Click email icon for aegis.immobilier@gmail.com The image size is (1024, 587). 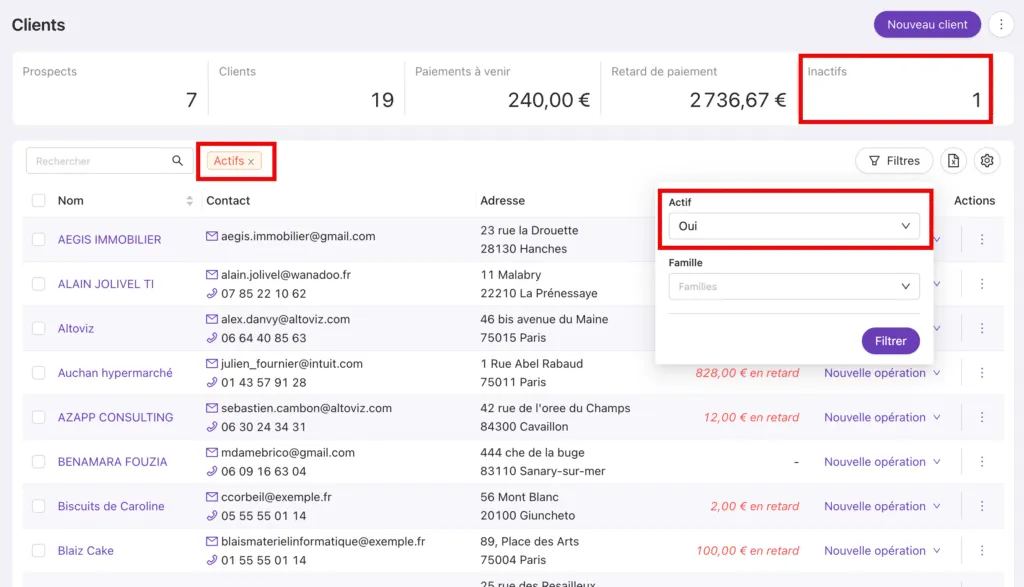[x=212, y=236]
